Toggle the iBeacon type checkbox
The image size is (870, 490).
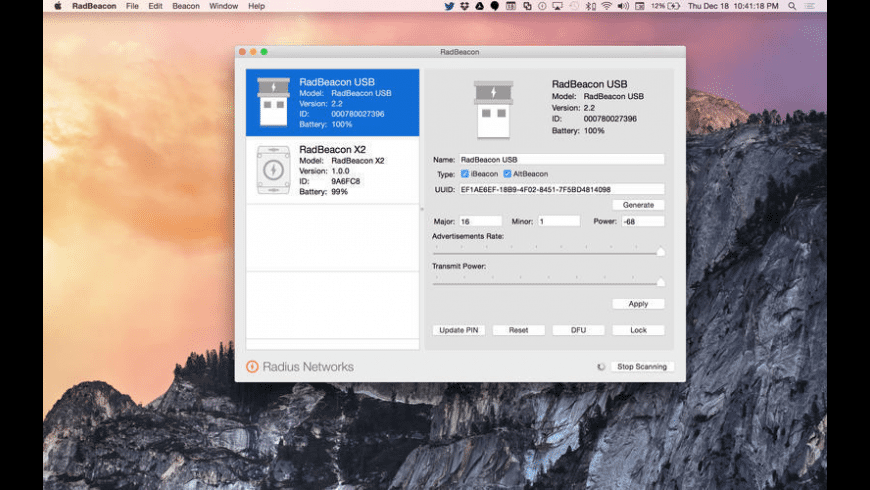(x=465, y=174)
